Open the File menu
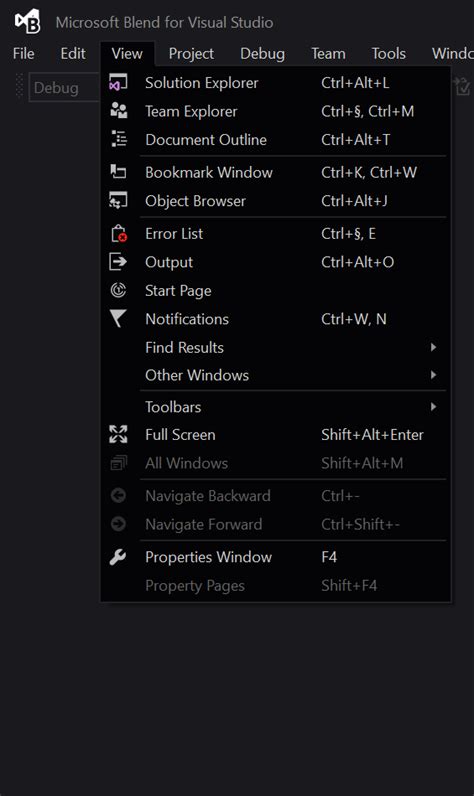Screen dimensions: 474x796 pos(24,53)
